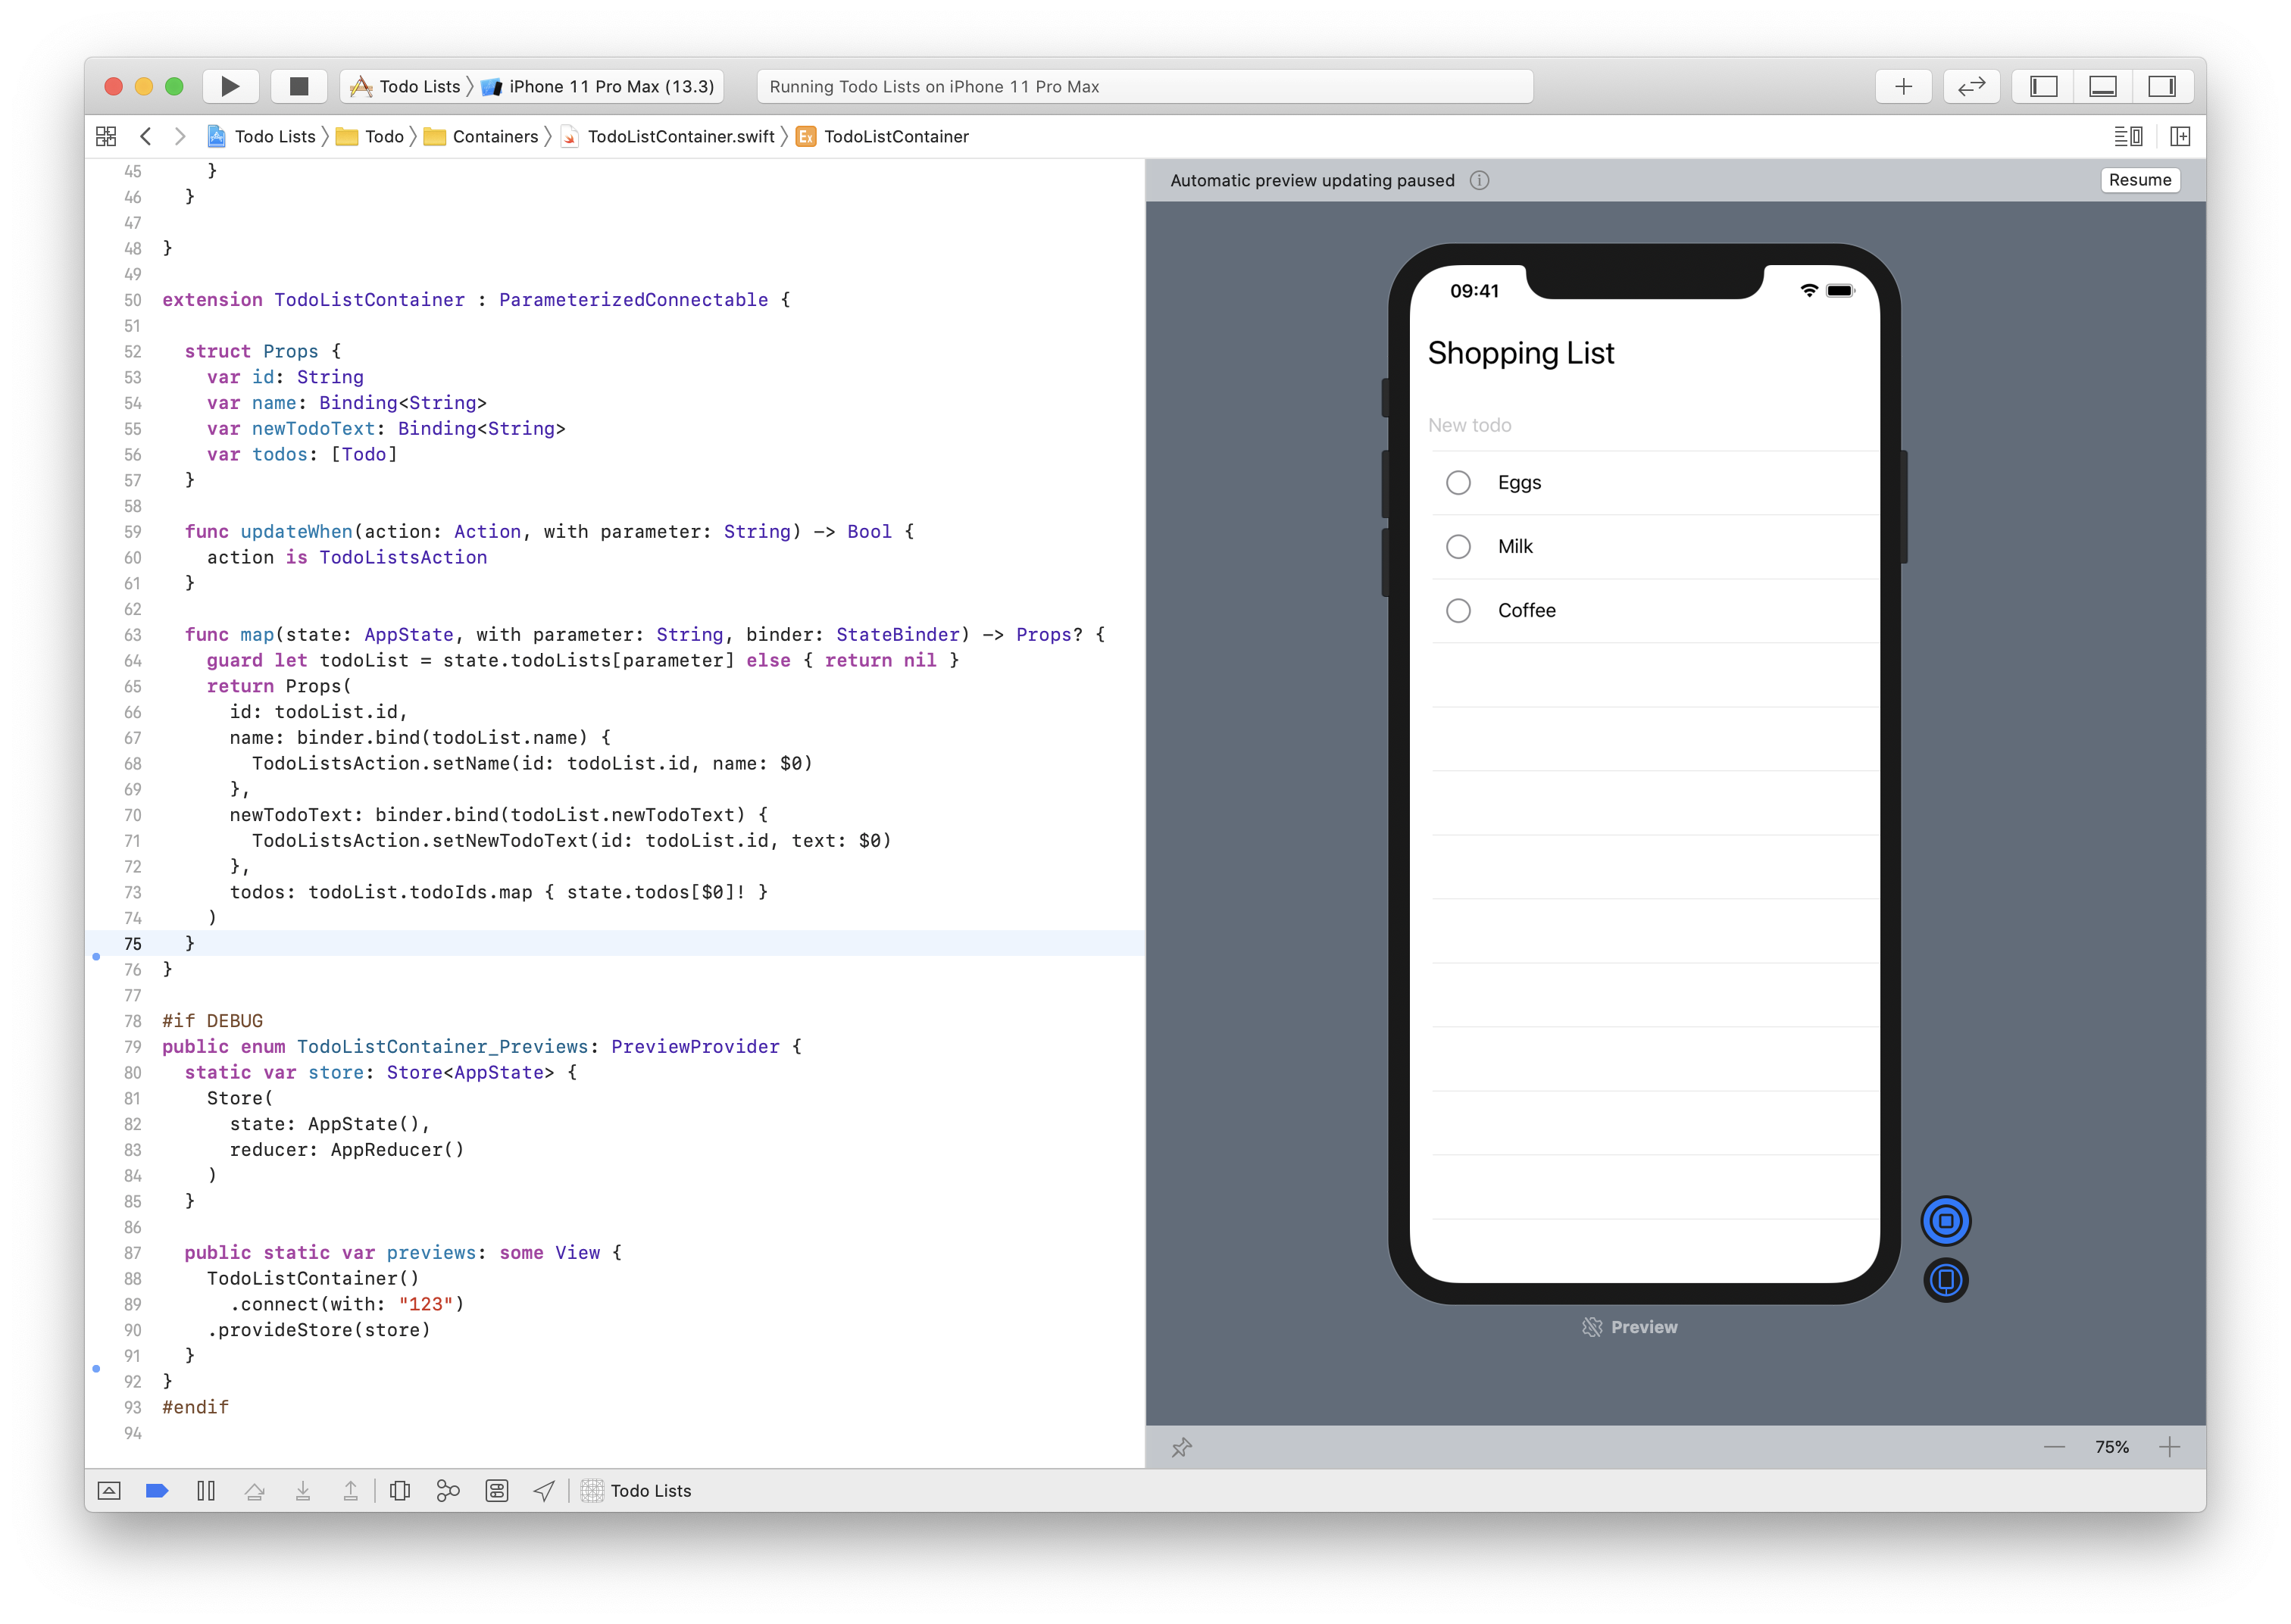Click the Run play button

[230, 86]
